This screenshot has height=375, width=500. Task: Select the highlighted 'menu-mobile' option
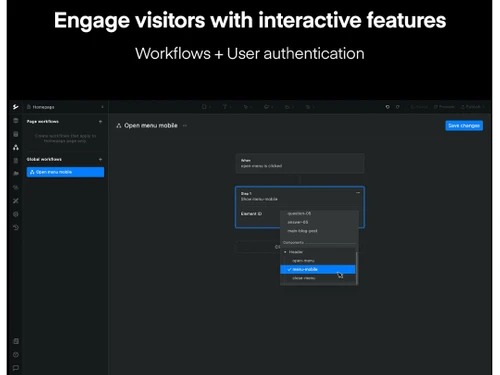tap(318, 269)
